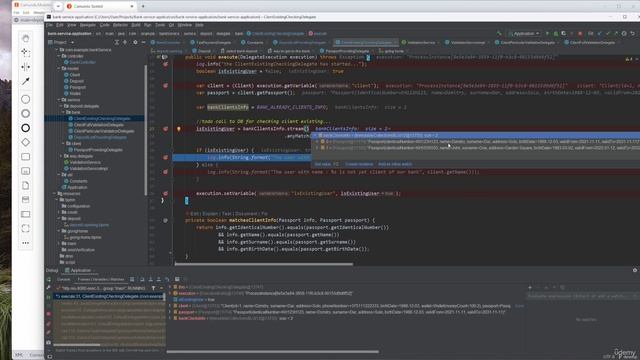Create an end event with the bold circle
The width and height of the screenshot is (640, 360).
pos(26,128)
